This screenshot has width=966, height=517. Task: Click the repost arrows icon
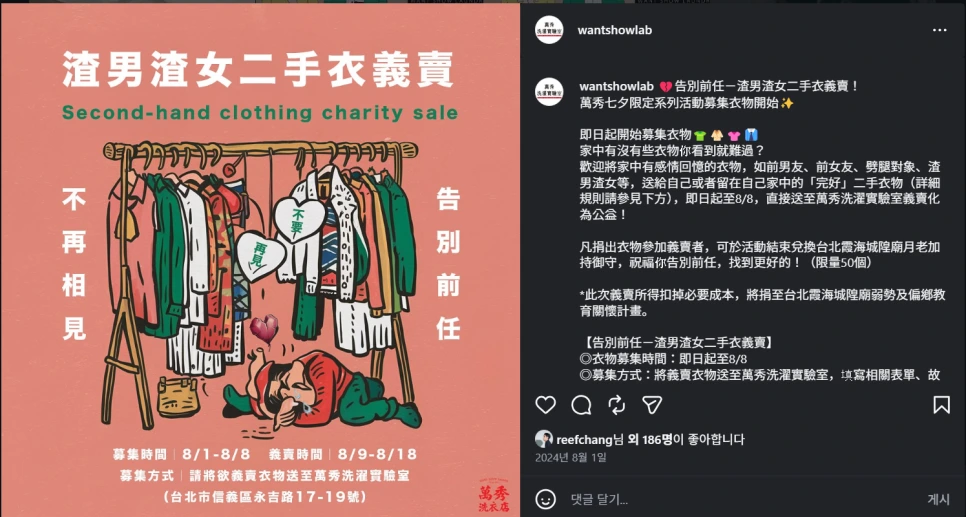[x=617, y=405]
